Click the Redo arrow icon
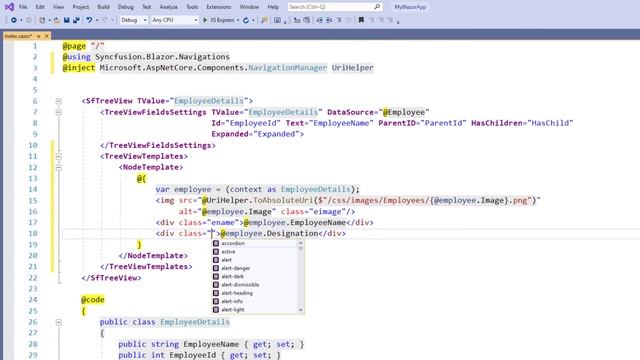Image resolution: width=640 pixels, height=360 pixels. [105, 20]
